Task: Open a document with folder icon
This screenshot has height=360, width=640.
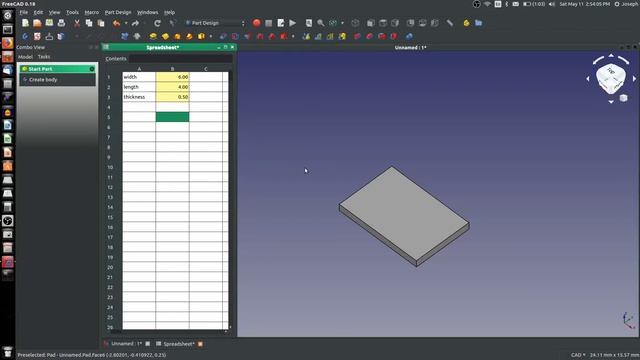Action: click(37, 23)
